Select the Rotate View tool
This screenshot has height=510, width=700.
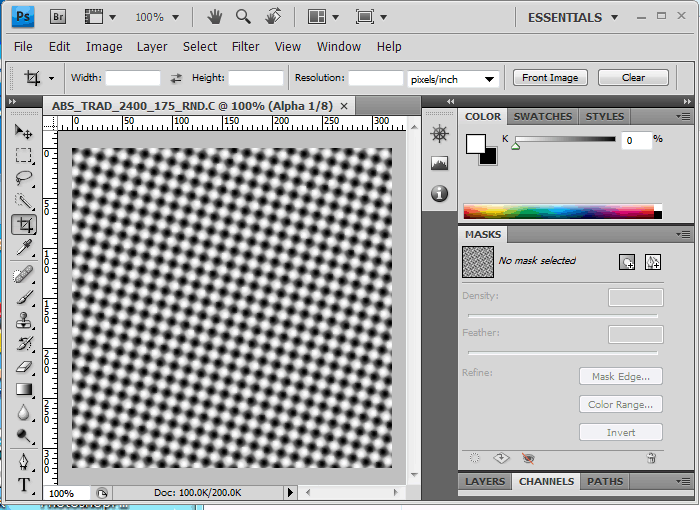(x=273, y=17)
